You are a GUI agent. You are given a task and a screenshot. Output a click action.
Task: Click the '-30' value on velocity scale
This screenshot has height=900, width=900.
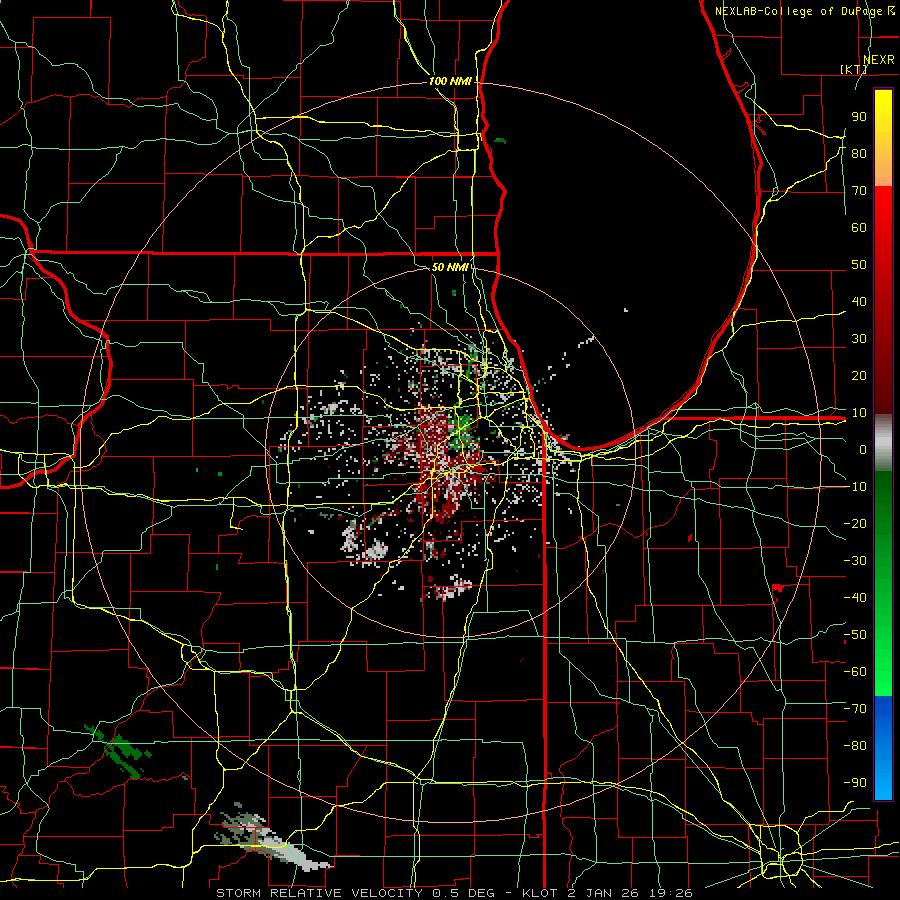point(855,560)
